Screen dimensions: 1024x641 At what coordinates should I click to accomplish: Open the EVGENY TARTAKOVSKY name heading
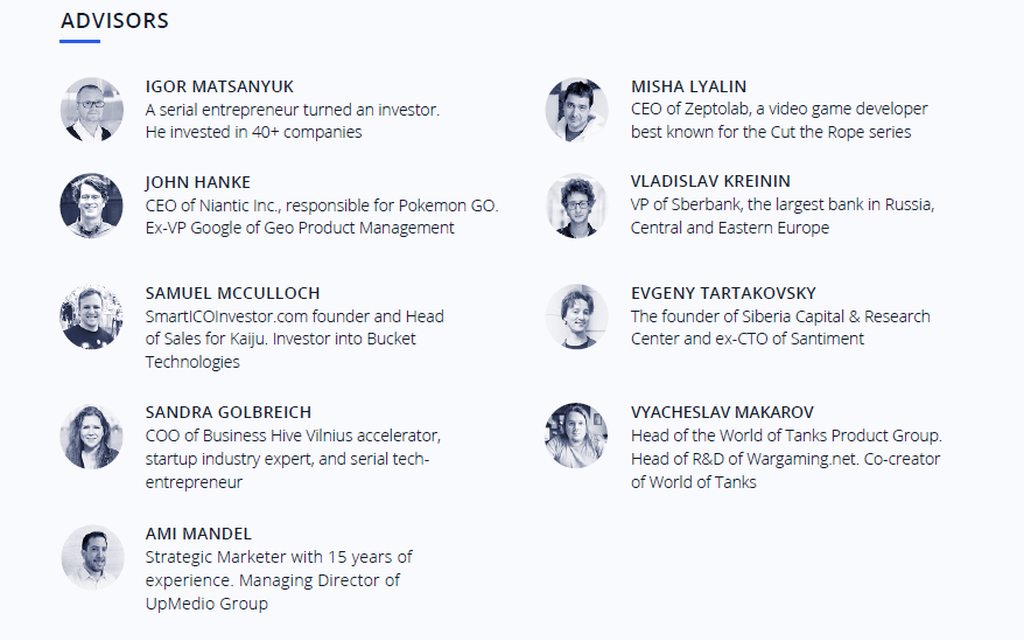pos(724,293)
